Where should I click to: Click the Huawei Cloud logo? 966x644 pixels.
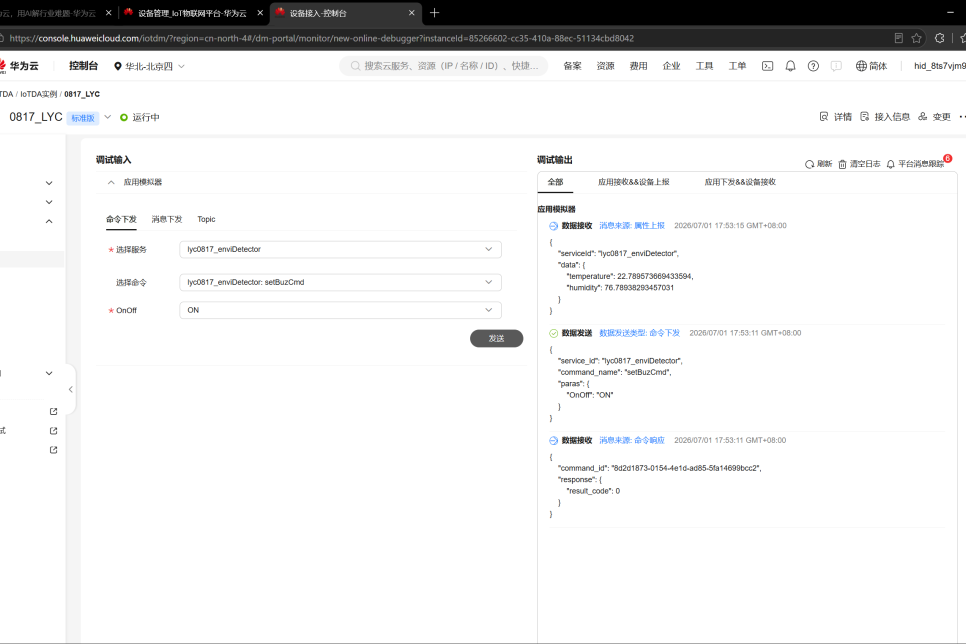[x=18, y=66]
